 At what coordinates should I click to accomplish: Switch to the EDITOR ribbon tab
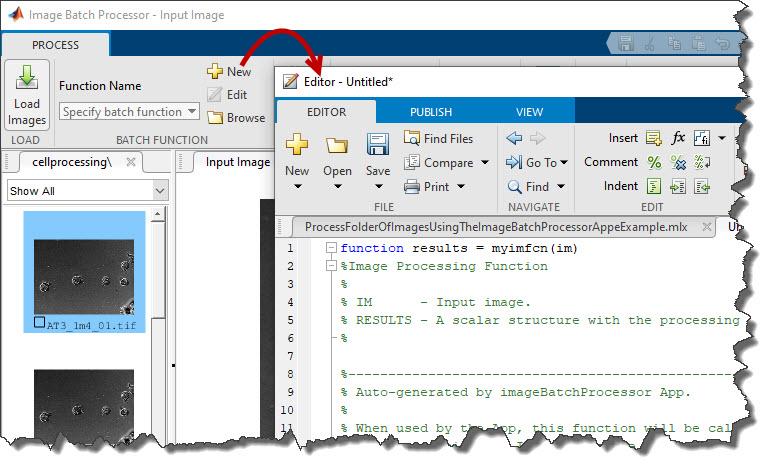(x=326, y=112)
